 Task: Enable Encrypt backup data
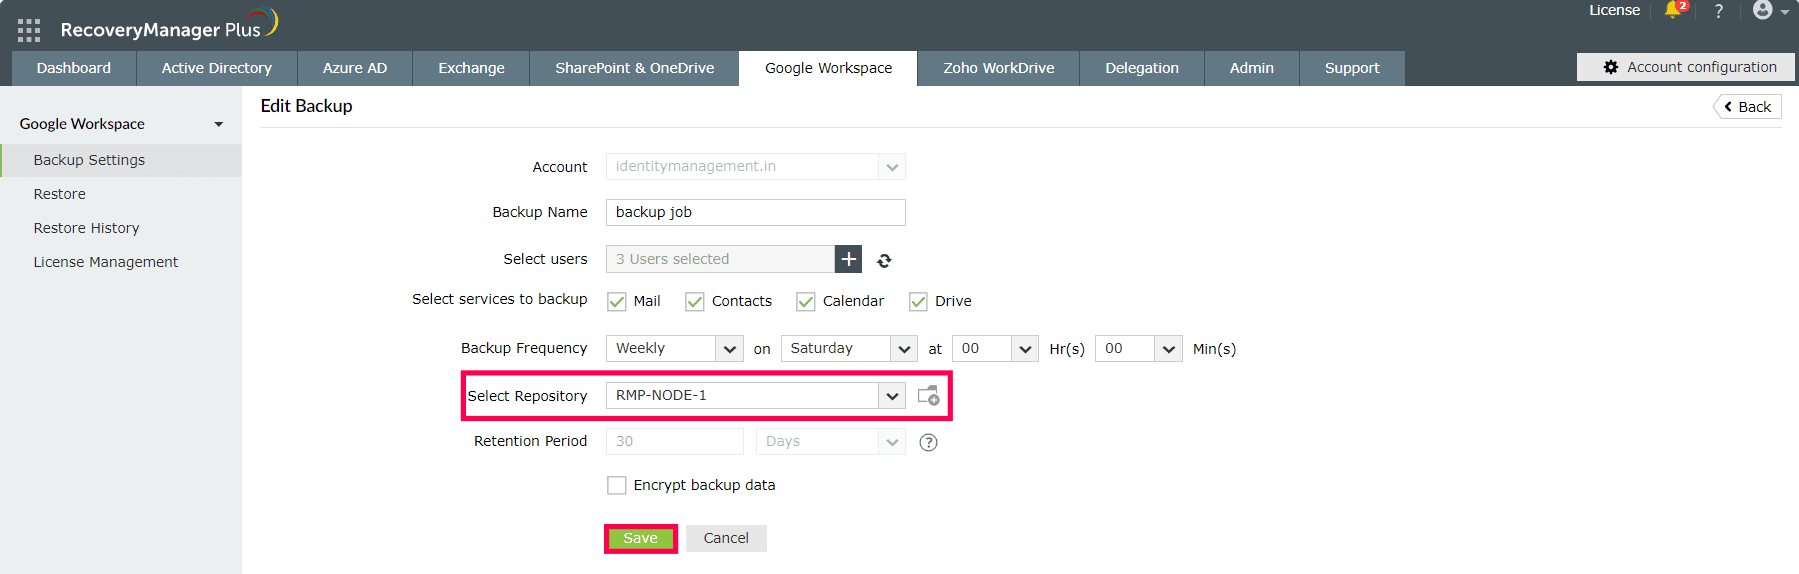(x=617, y=485)
